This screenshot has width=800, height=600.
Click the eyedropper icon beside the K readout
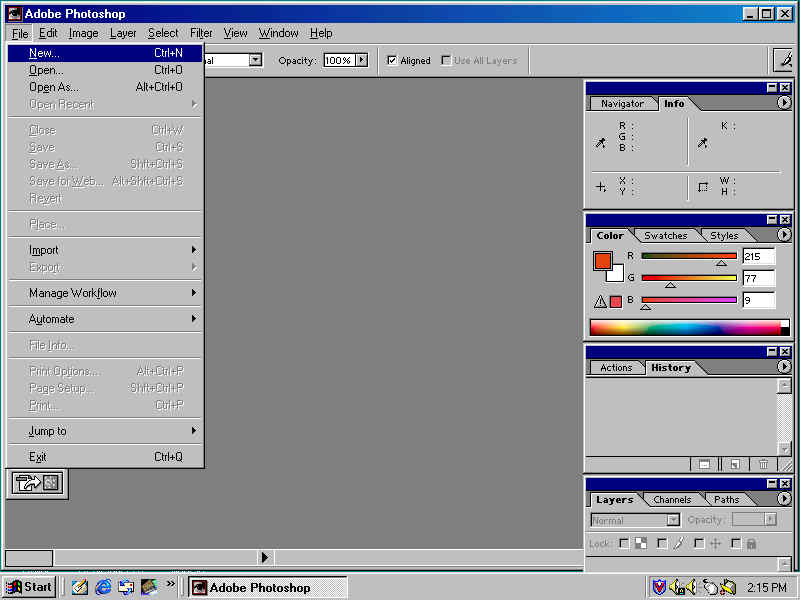click(x=703, y=143)
